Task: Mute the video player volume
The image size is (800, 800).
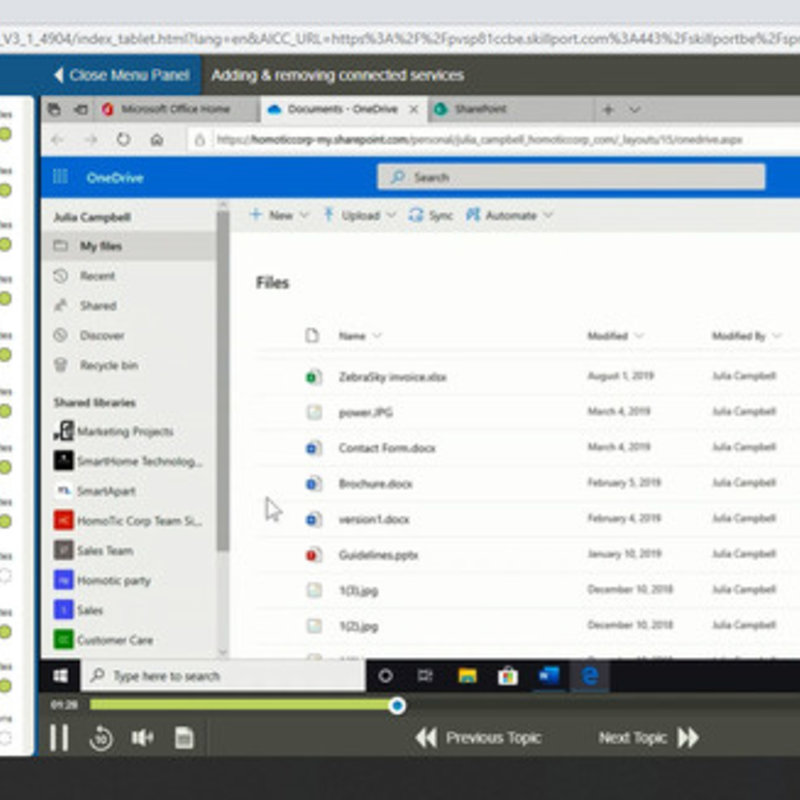Action: (x=142, y=738)
